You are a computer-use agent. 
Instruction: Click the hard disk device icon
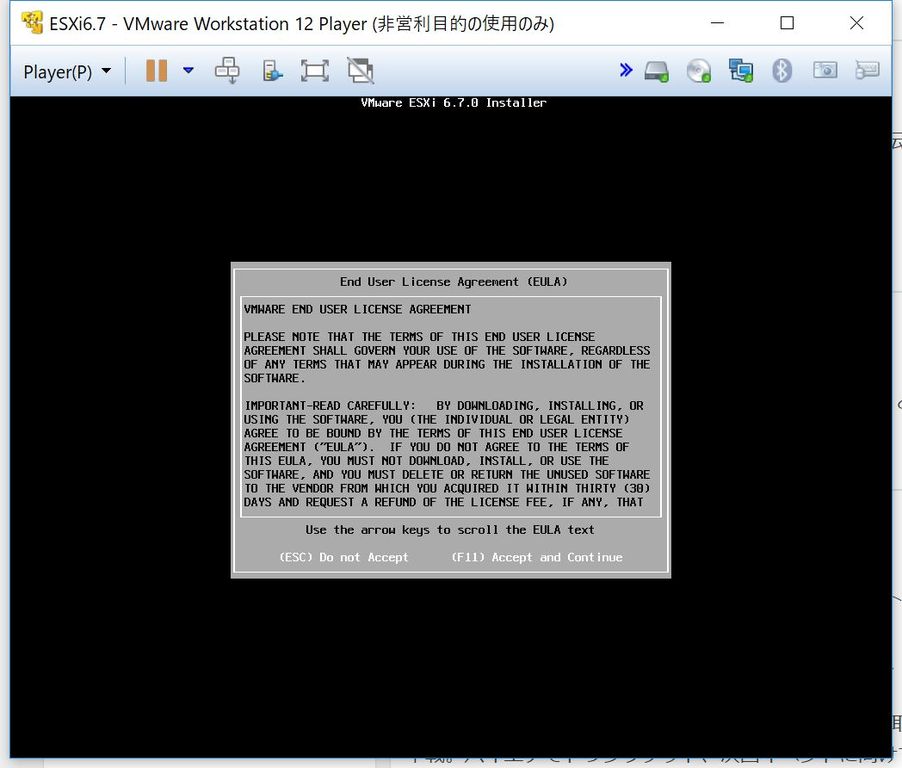click(656, 71)
